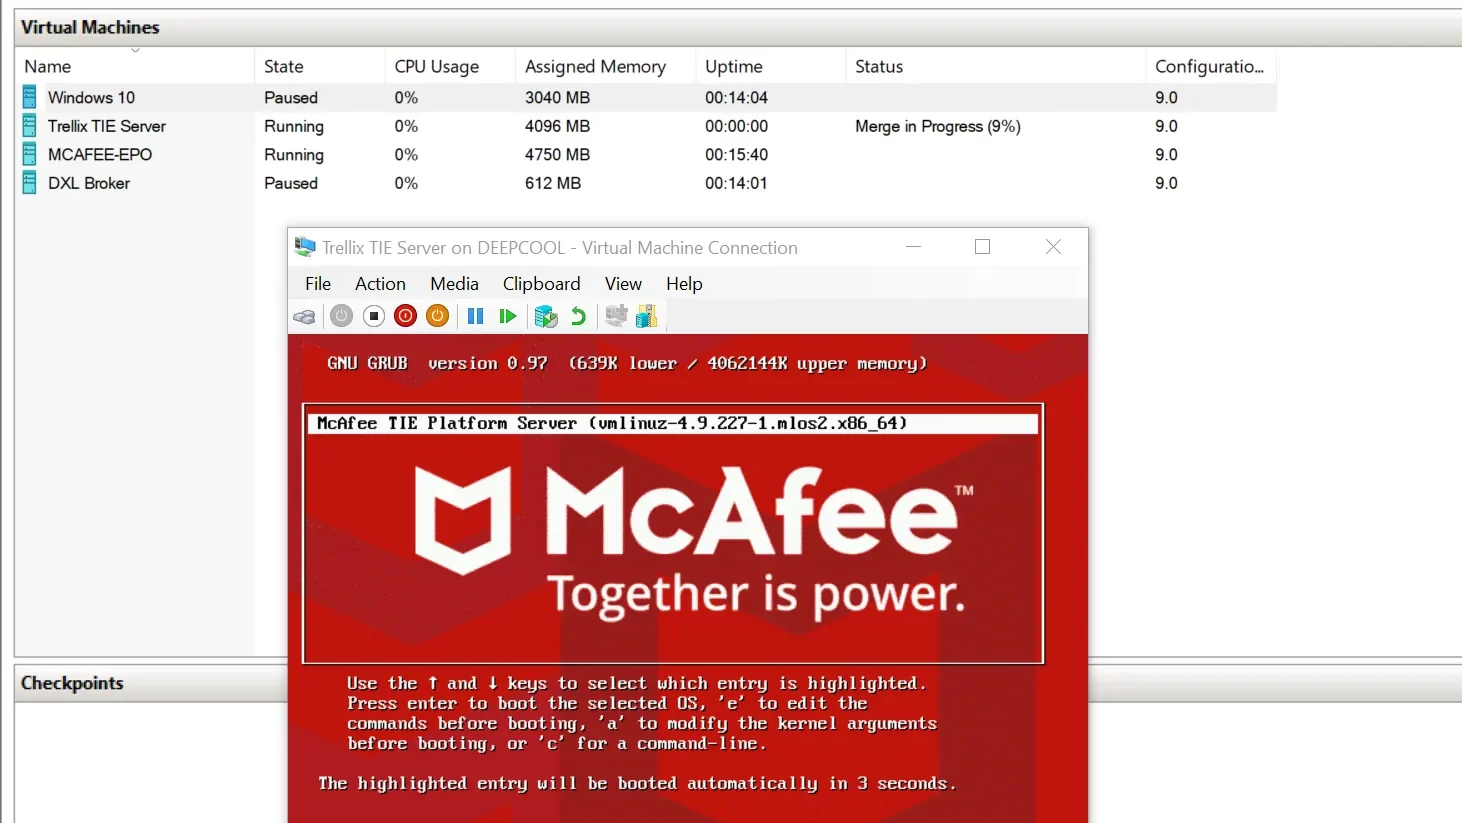Click the Virtual Machines panel header
Viewport: 1462px width, 823px height.
click(x=90, y=27)
